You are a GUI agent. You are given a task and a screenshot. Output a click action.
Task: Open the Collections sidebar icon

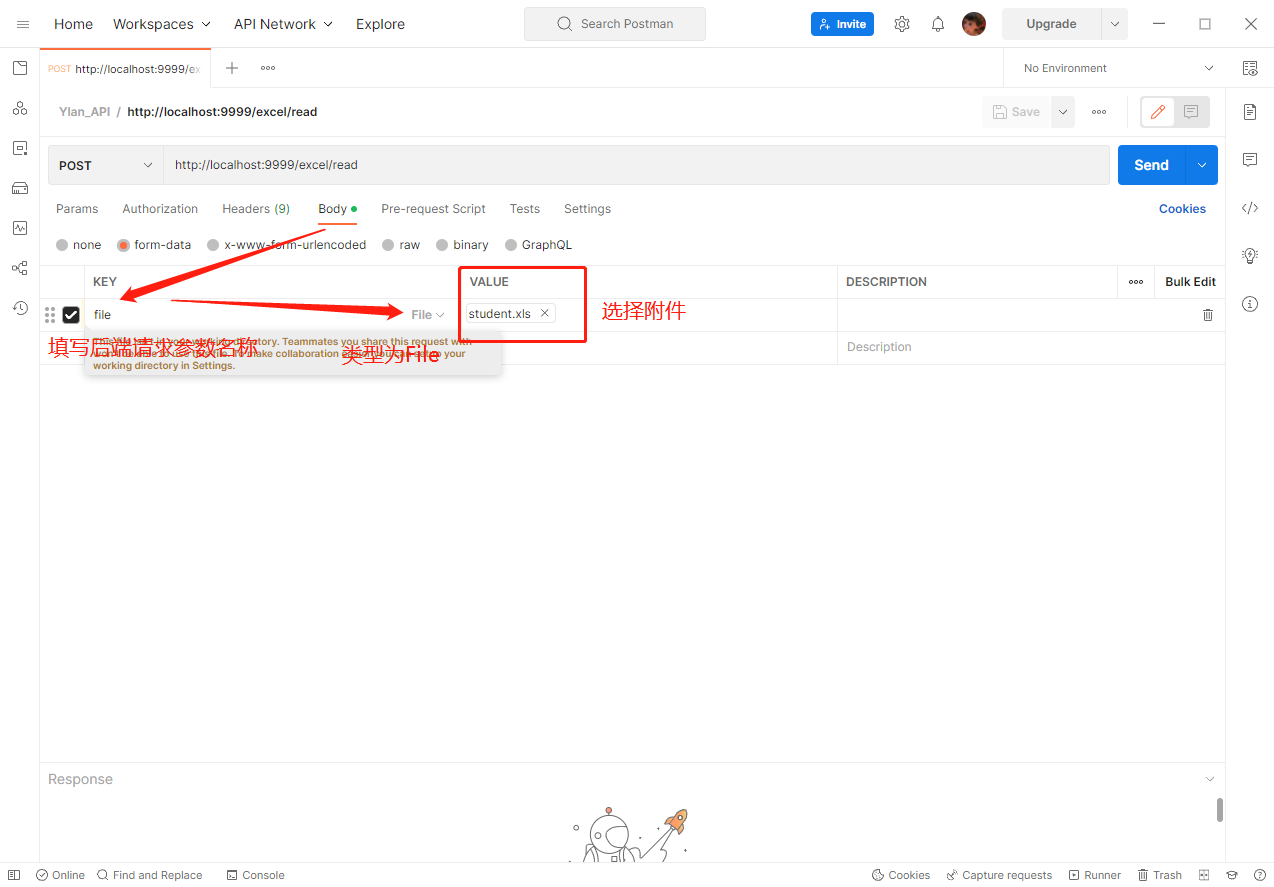[20, 68]
